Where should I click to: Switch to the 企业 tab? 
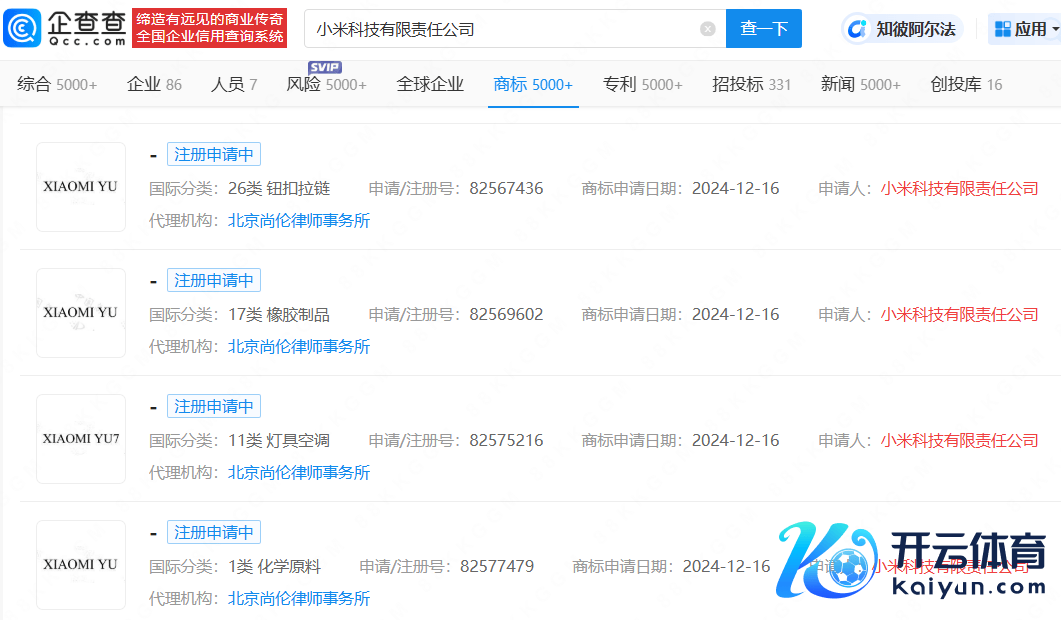(154, 85)
